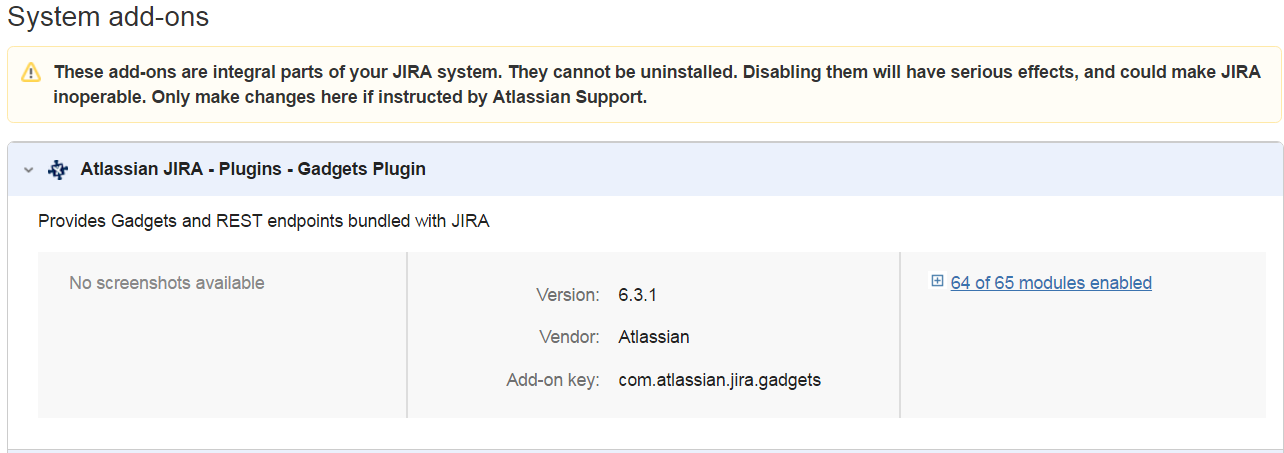Click the Atlassian vendor name
Viewport: 1284px width, 453px height.
[x=654, y=337]
